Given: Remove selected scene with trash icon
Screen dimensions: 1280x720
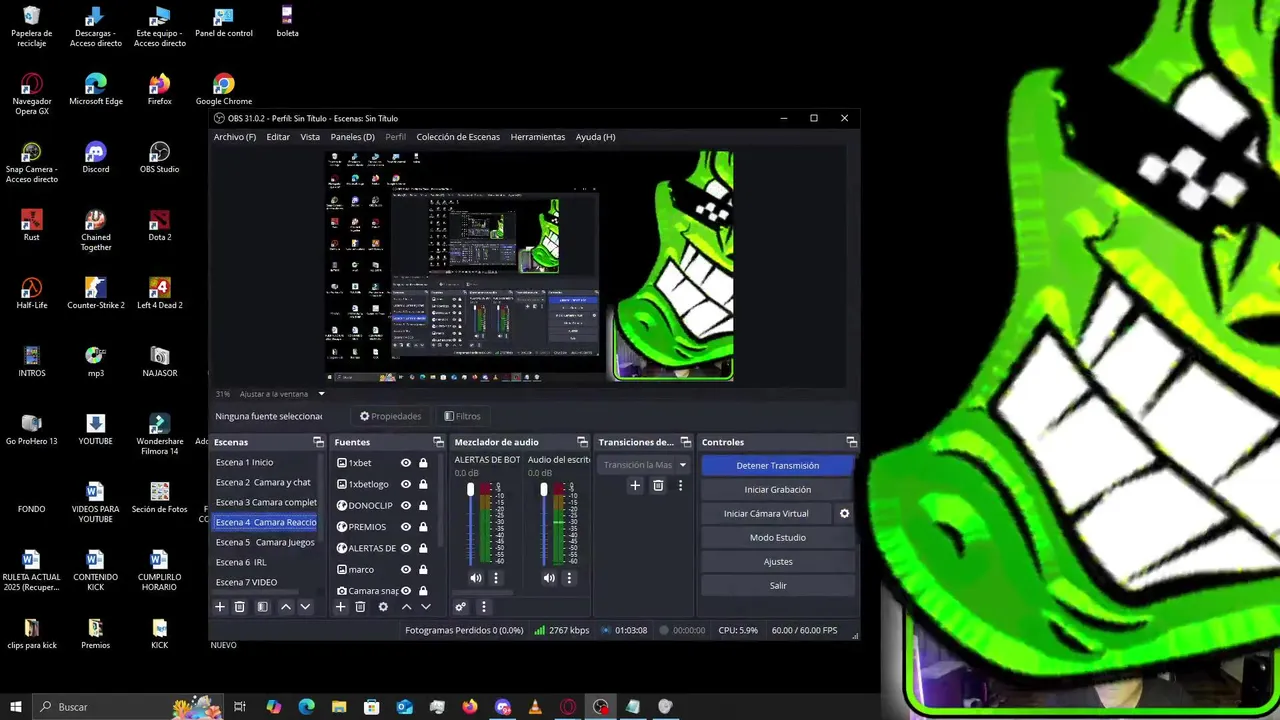Looking at the screenshot, I should pos(240,607).
